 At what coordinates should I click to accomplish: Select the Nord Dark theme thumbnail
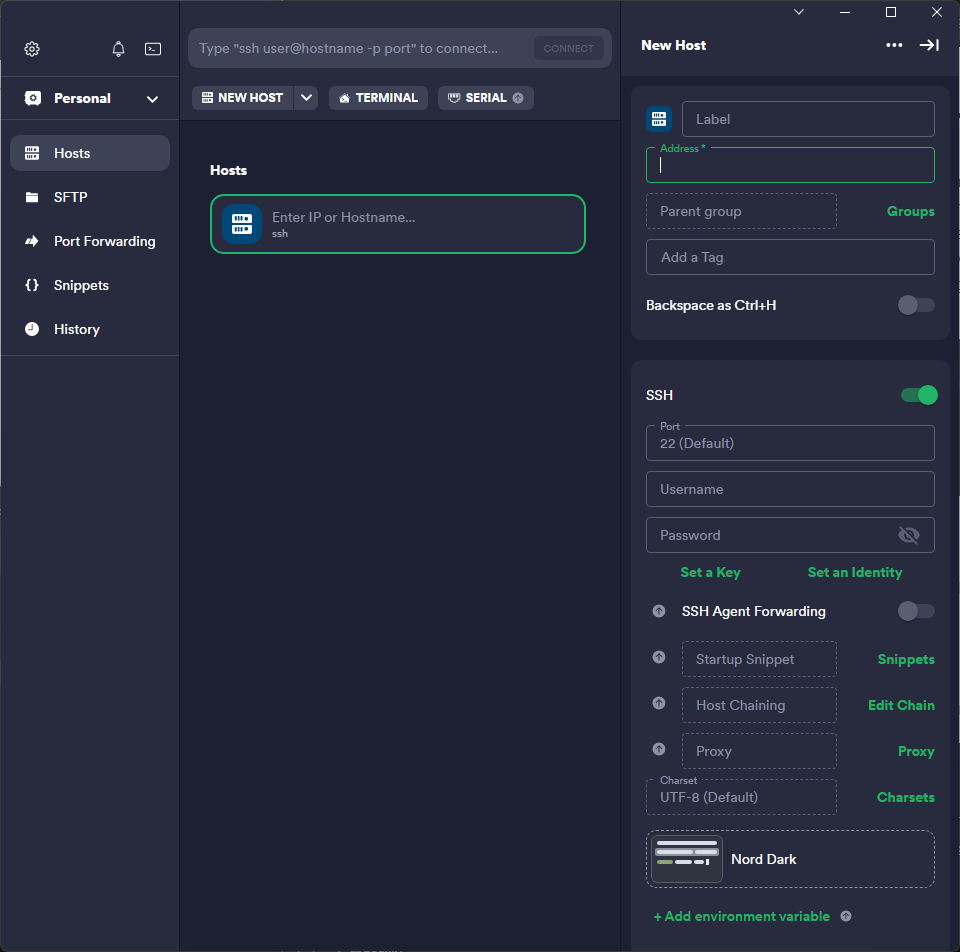(687, 859)
